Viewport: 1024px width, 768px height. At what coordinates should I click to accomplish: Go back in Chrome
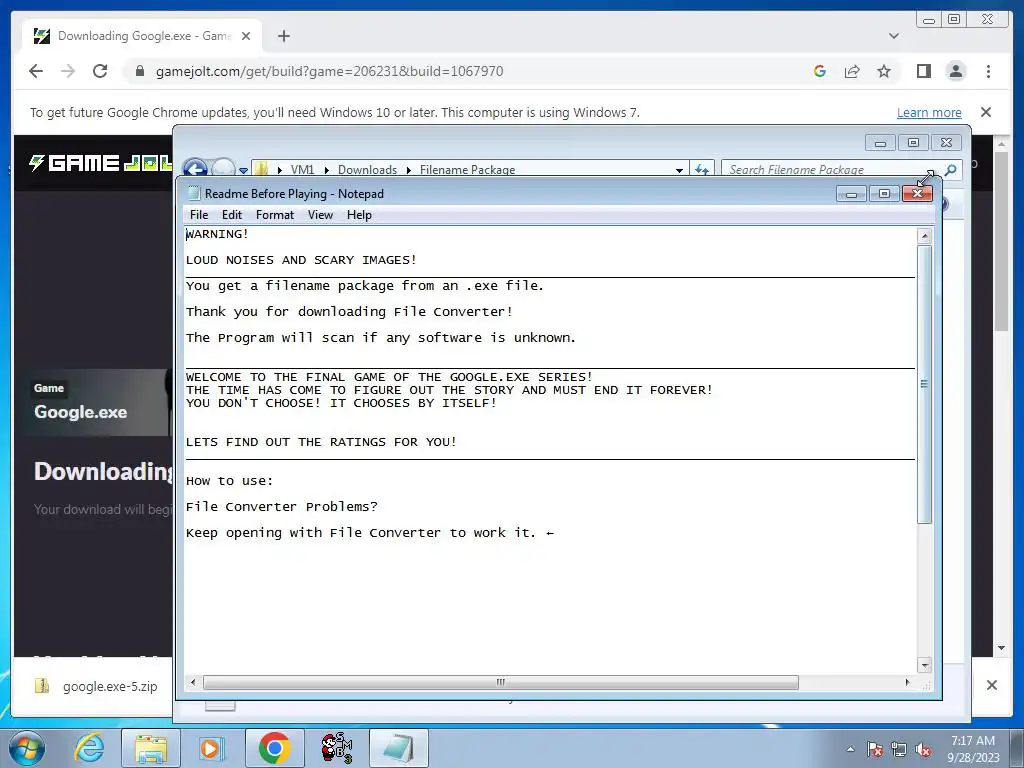point(36,71)
